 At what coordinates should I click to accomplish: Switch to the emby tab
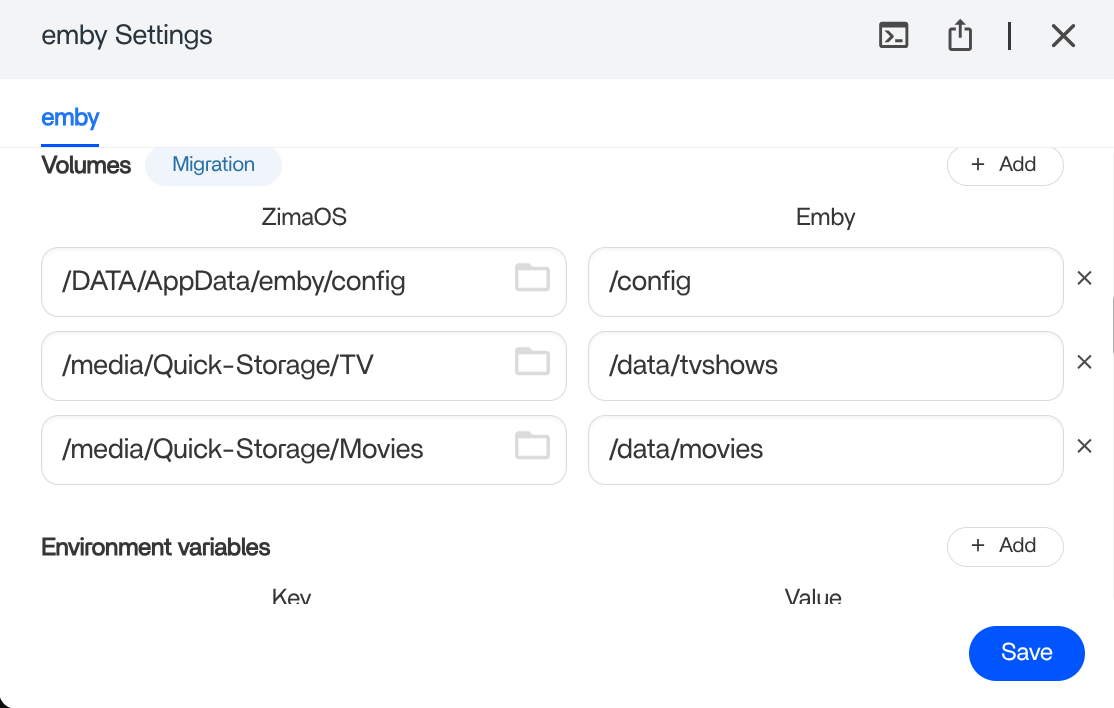(x=70, y=118)
